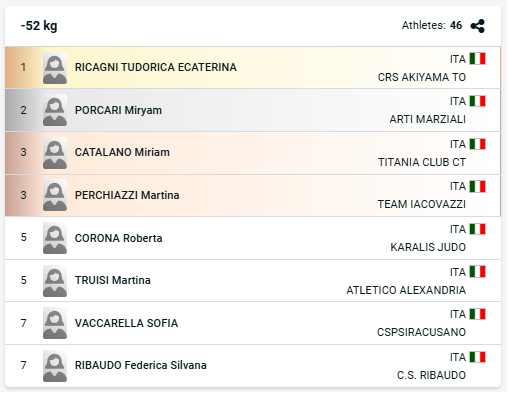Image resolution: width=514 pixels, height=405 pixels.
Task: Click the flag icon in Ribaudo Federica's row
Action: click(x=477, y=357)
